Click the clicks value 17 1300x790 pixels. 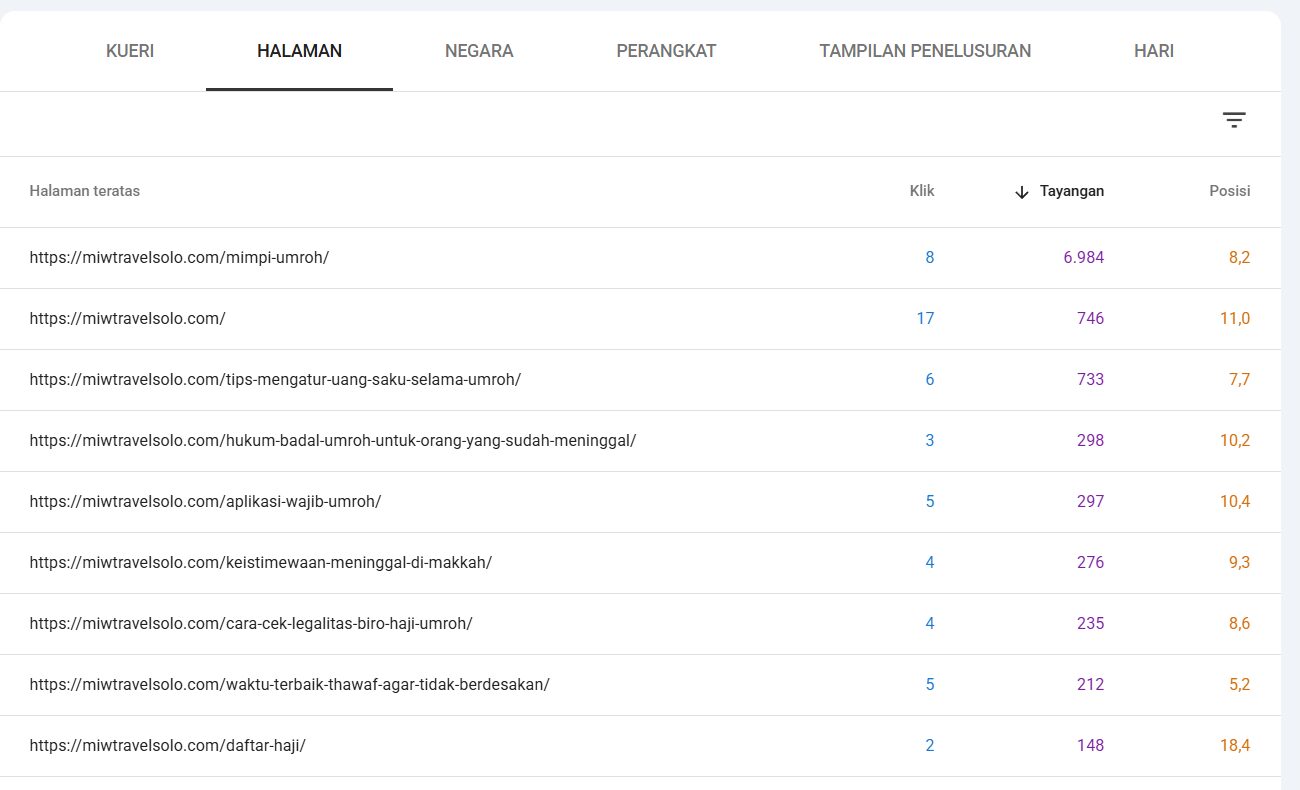coord(925,319)
